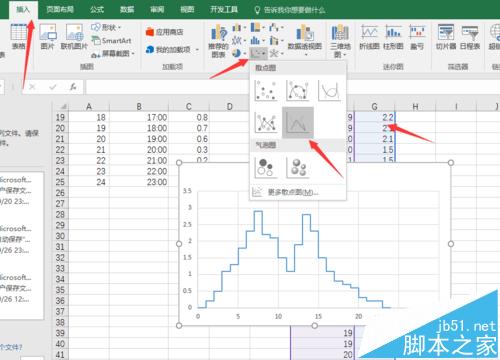Click the formula bar cancel X icon
The height and width of the screenshot is (360, 500).
point(32,87)
